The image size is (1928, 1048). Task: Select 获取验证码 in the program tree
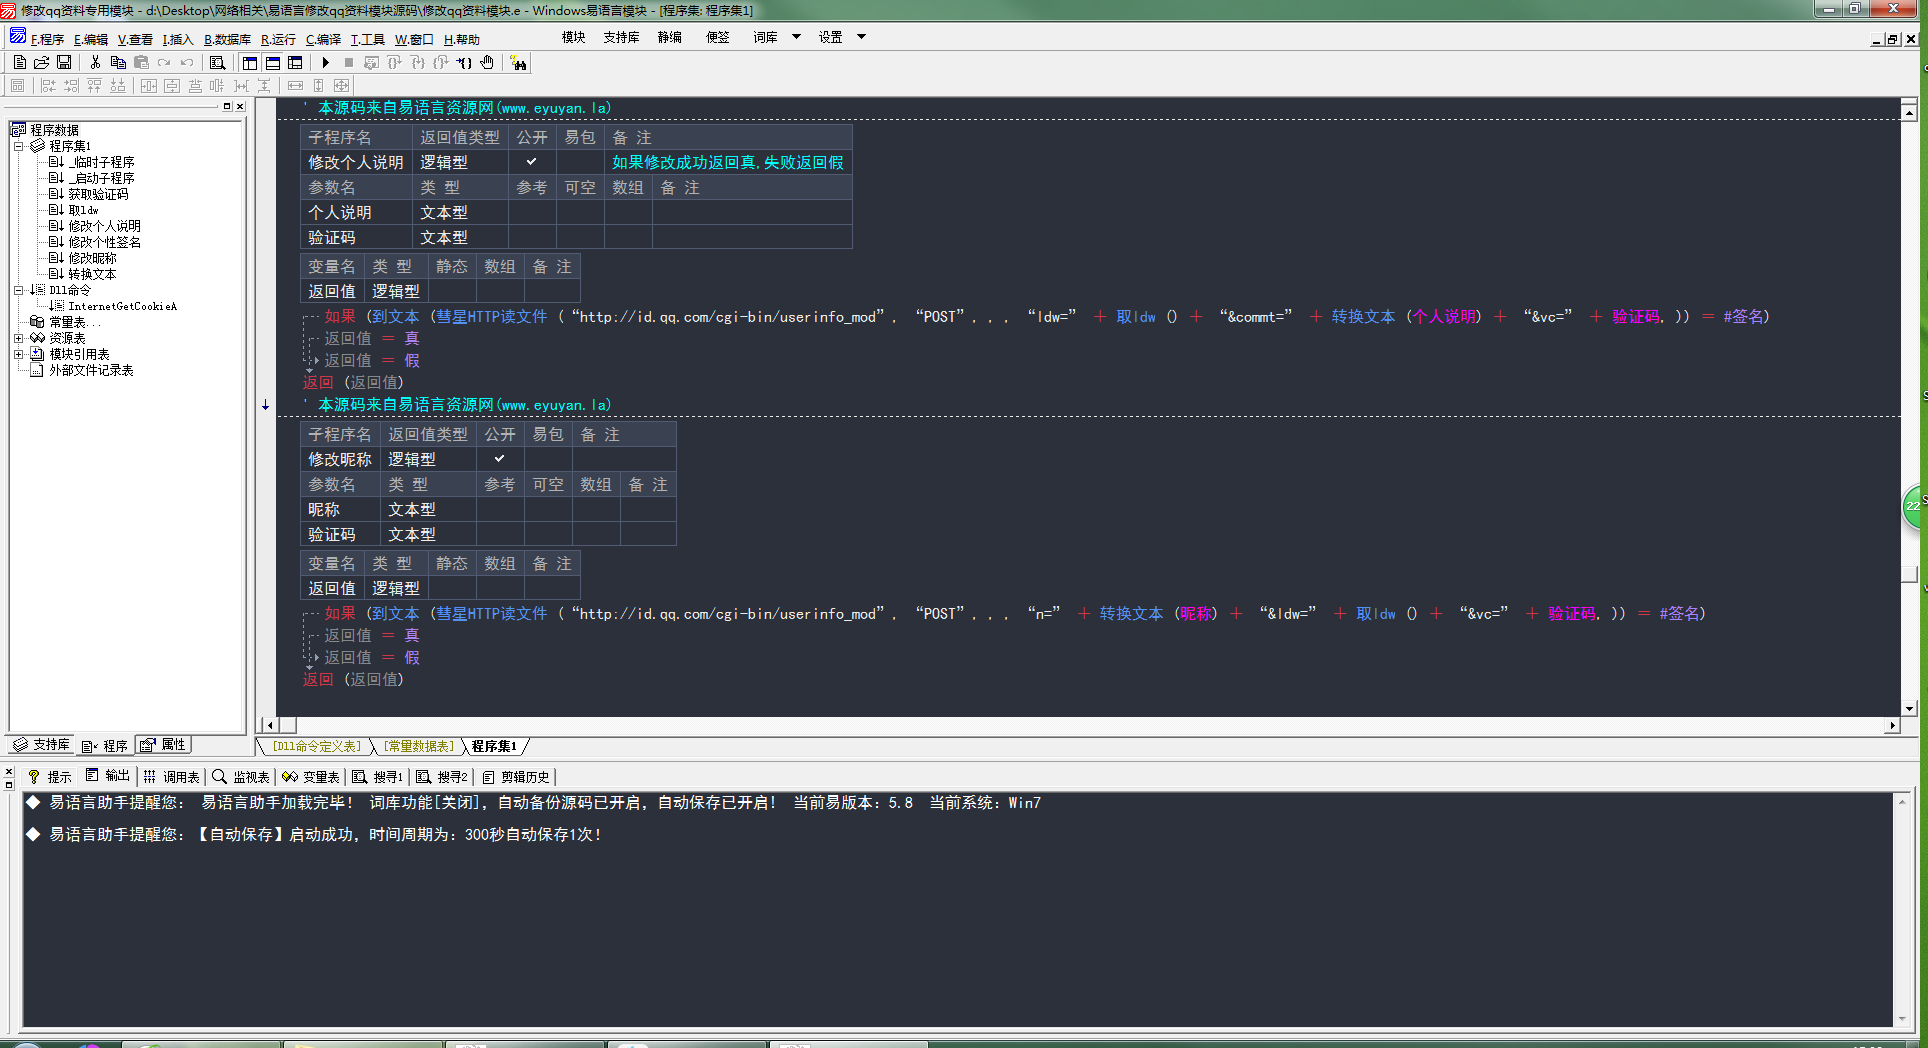coord(98,194)
